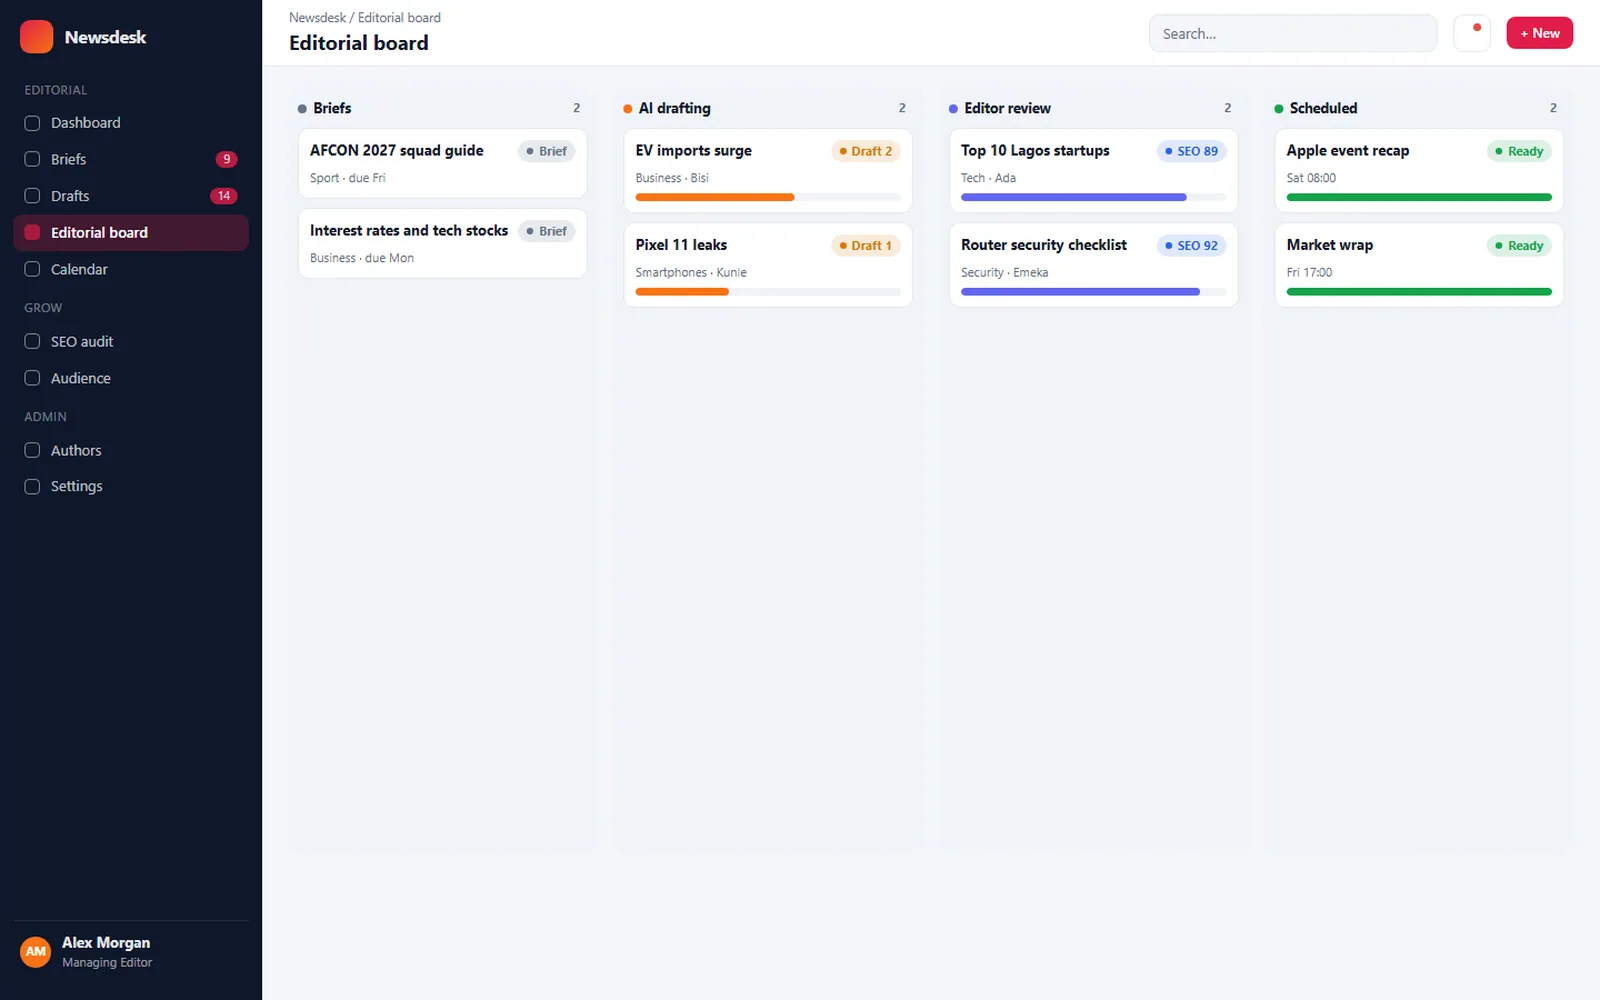Click the red 9 badge on Briefs

click(227, 159)
